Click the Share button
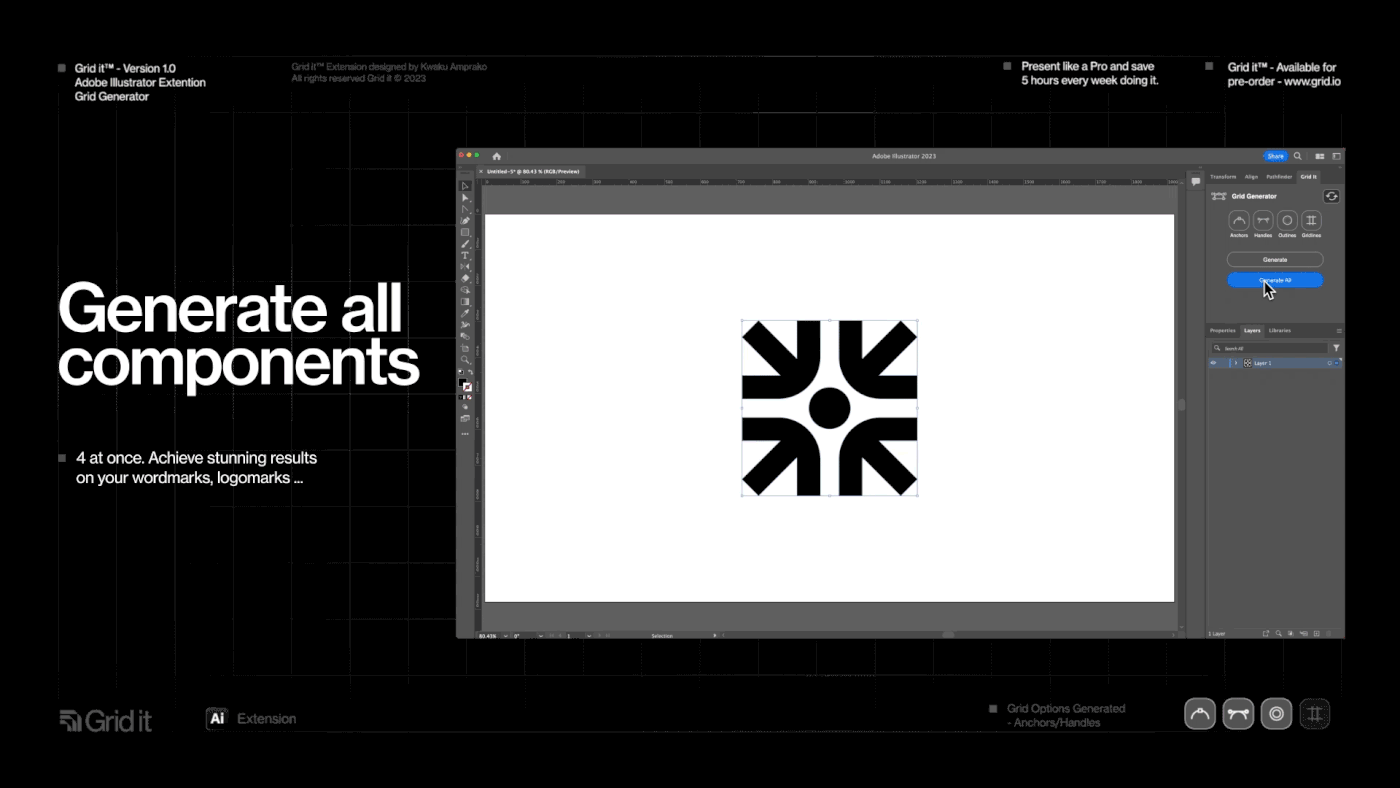 tap(1275, 156)
